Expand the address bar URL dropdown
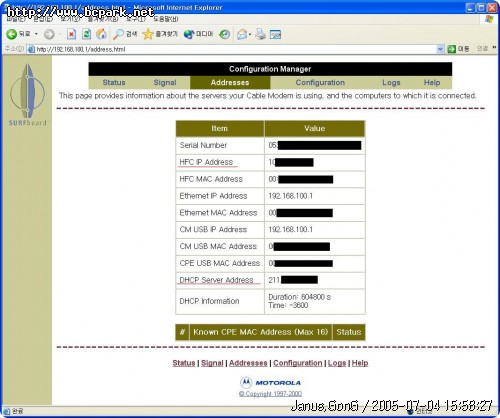The width and height of the screenshot is (500, 418). coord(440,49)
